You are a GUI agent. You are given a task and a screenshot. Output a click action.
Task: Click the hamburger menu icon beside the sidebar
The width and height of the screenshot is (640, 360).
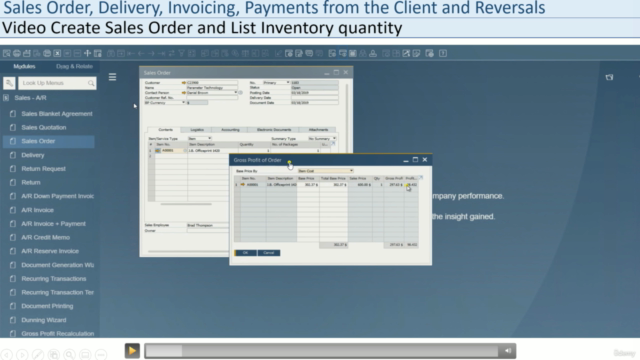pyautogui.click(x=112, y=77)
